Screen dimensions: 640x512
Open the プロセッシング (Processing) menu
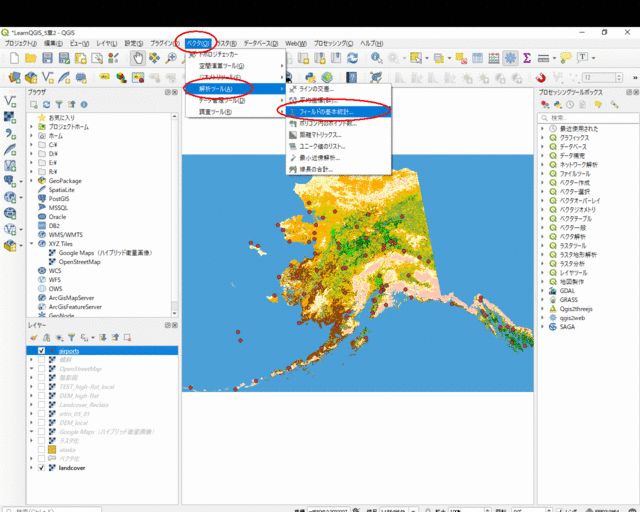(x=333, y=43)
